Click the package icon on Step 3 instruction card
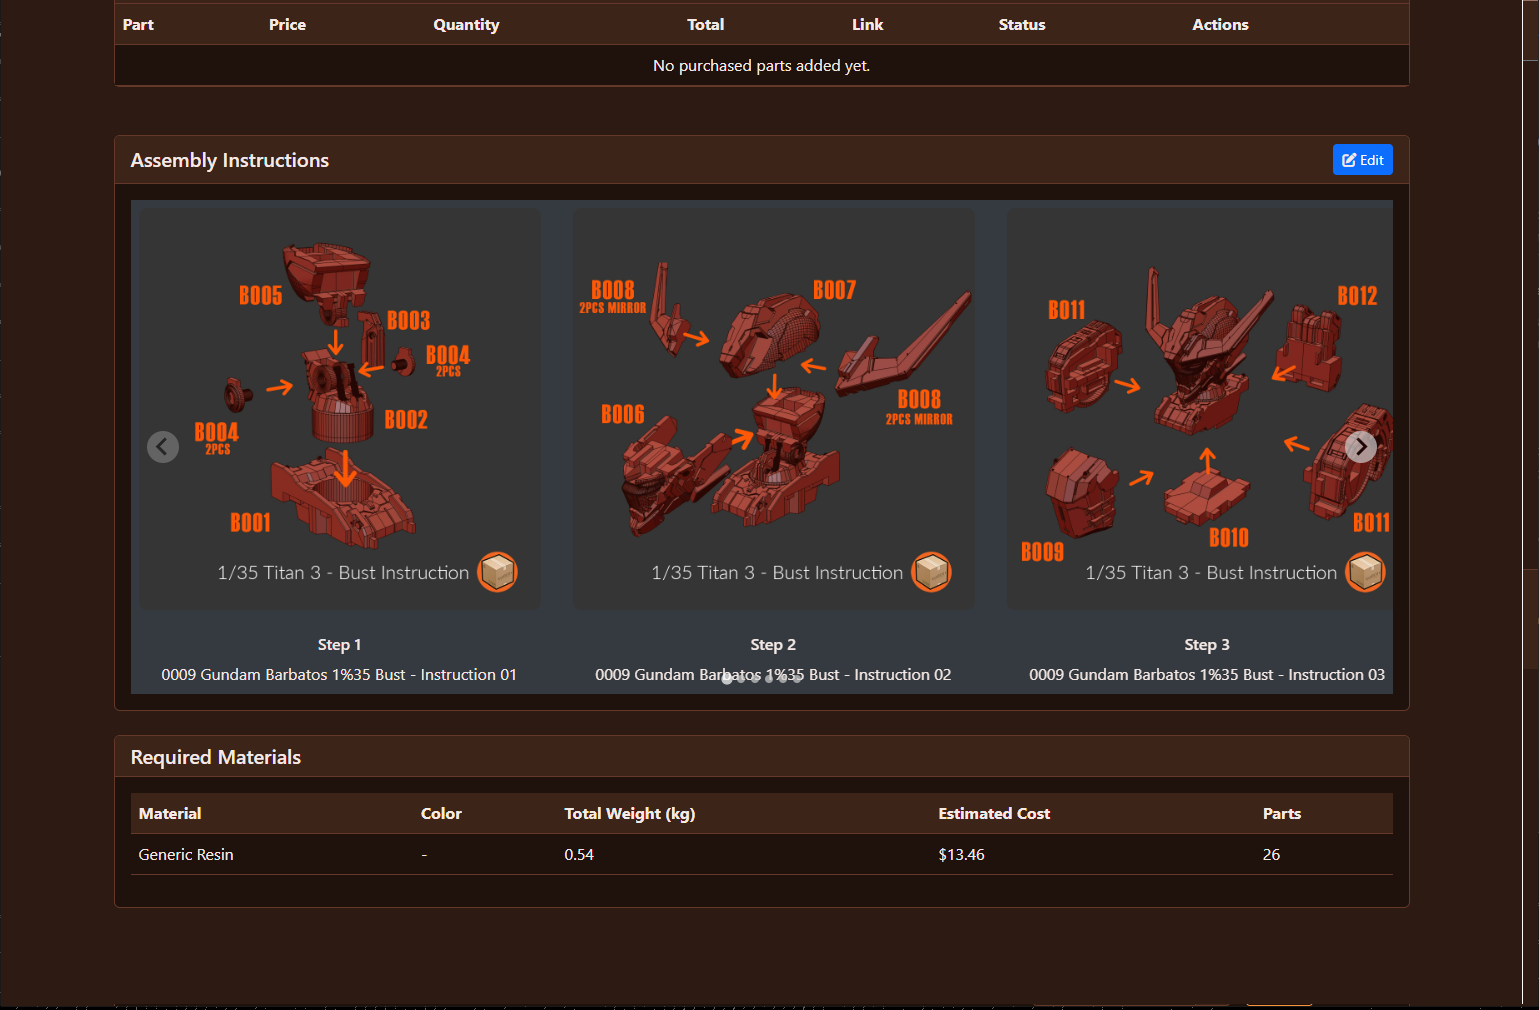This screenshot has width=1539, height=1010. point(1366,572)
